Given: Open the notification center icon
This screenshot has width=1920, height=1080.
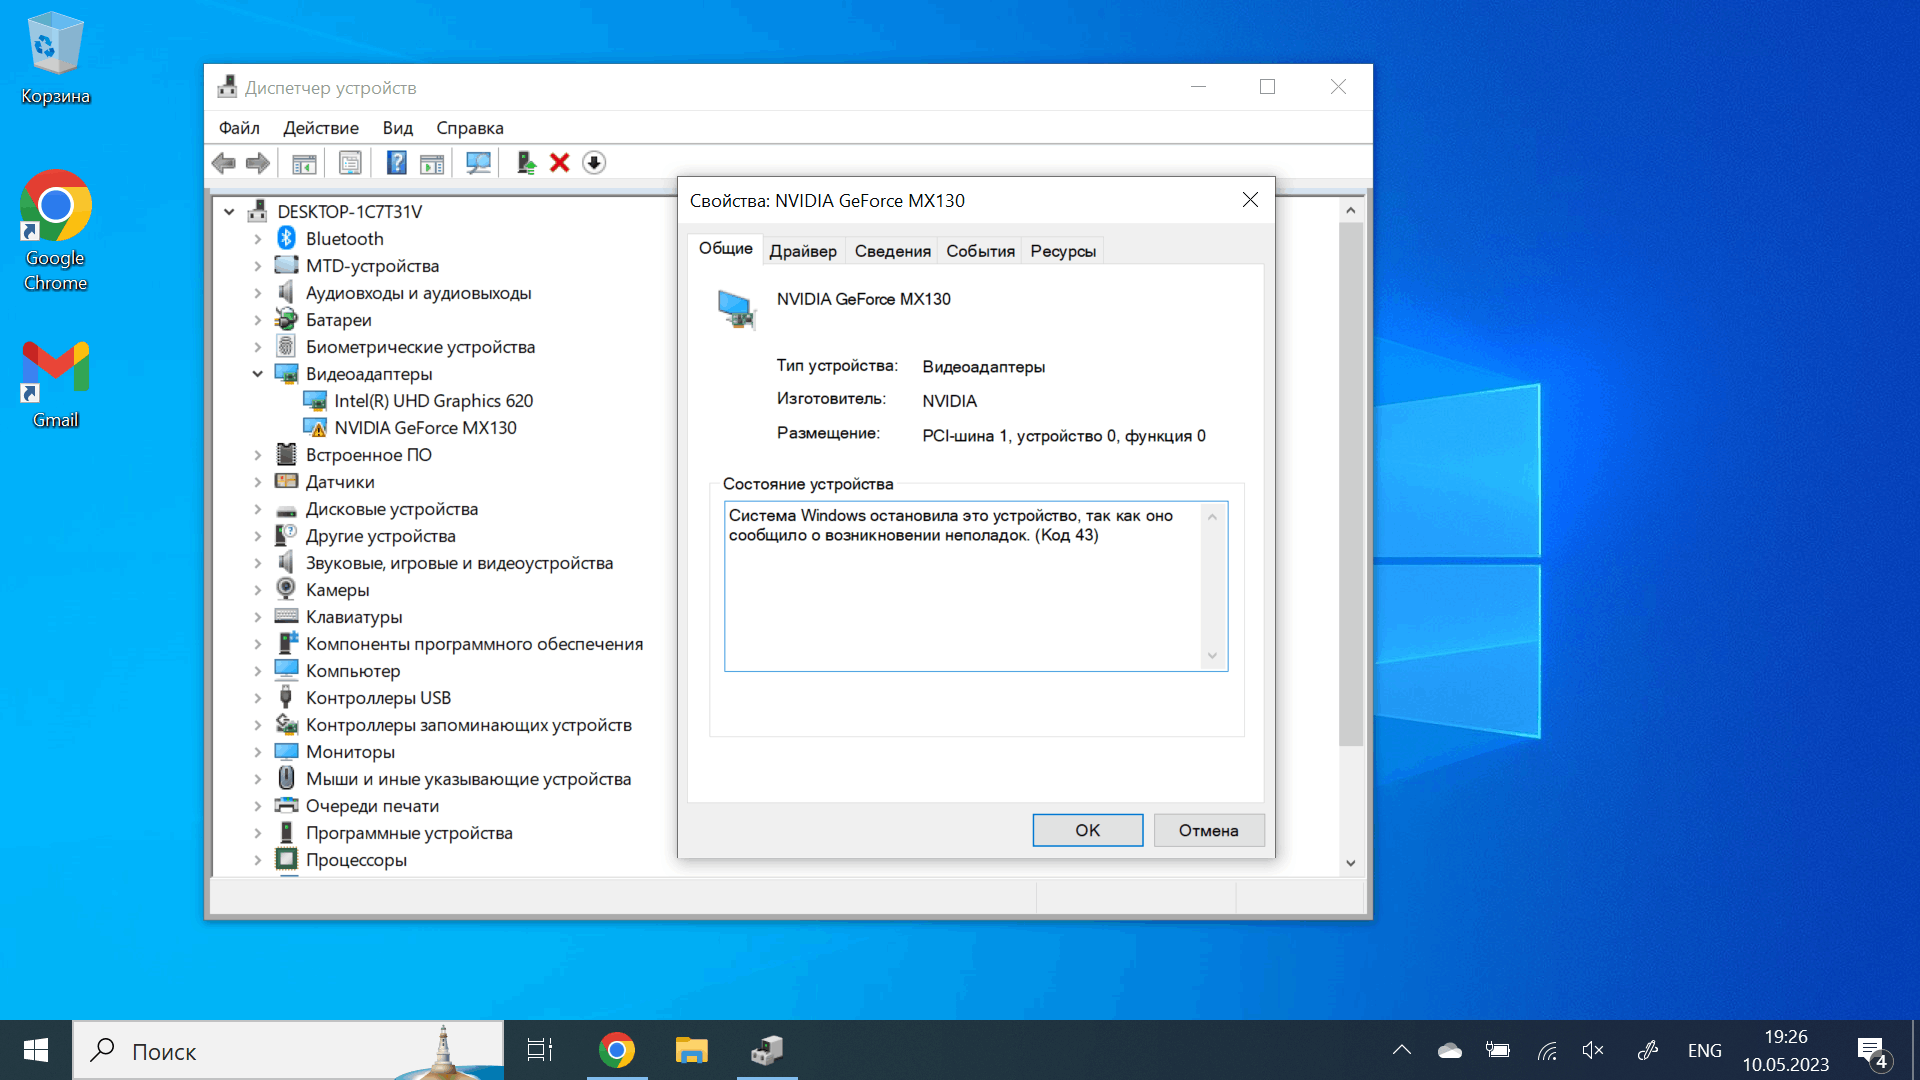Looking at the screenshot, I should 1873,1051.
